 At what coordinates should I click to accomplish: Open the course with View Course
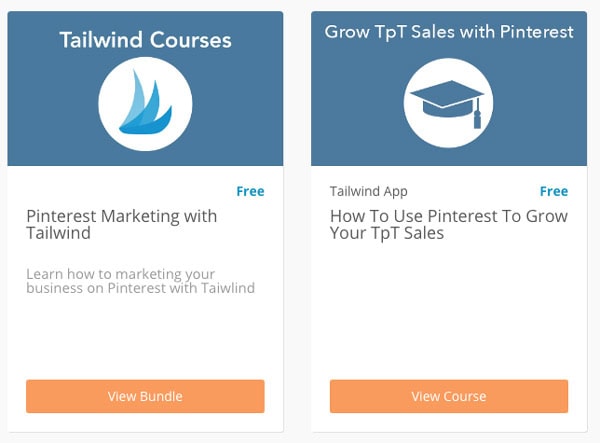[449, 396]
